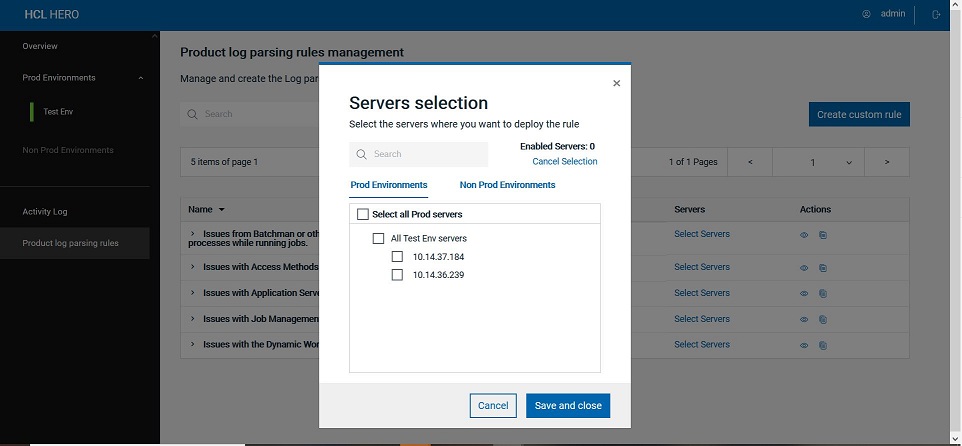962x446 pixels.
Task: Close the Servers selection dialog with X
Action: [616, 84]
